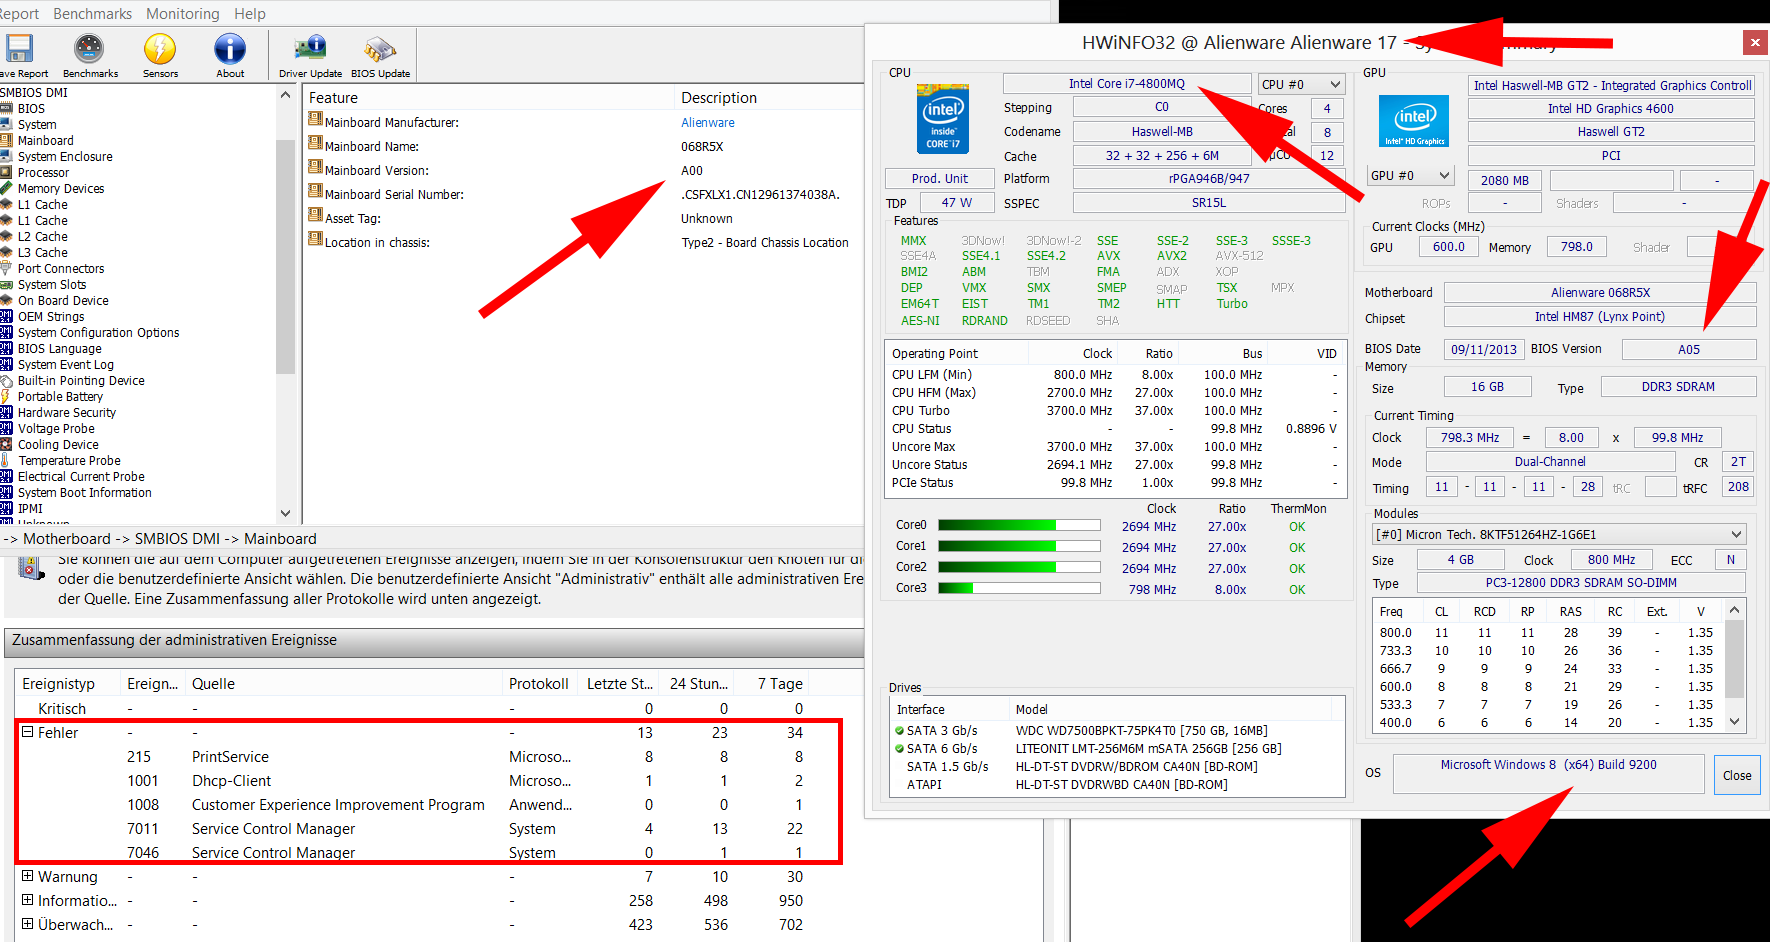
Task: Select Memory Devices in the tree
Action: pyautogui.click(x=60, y=189)
